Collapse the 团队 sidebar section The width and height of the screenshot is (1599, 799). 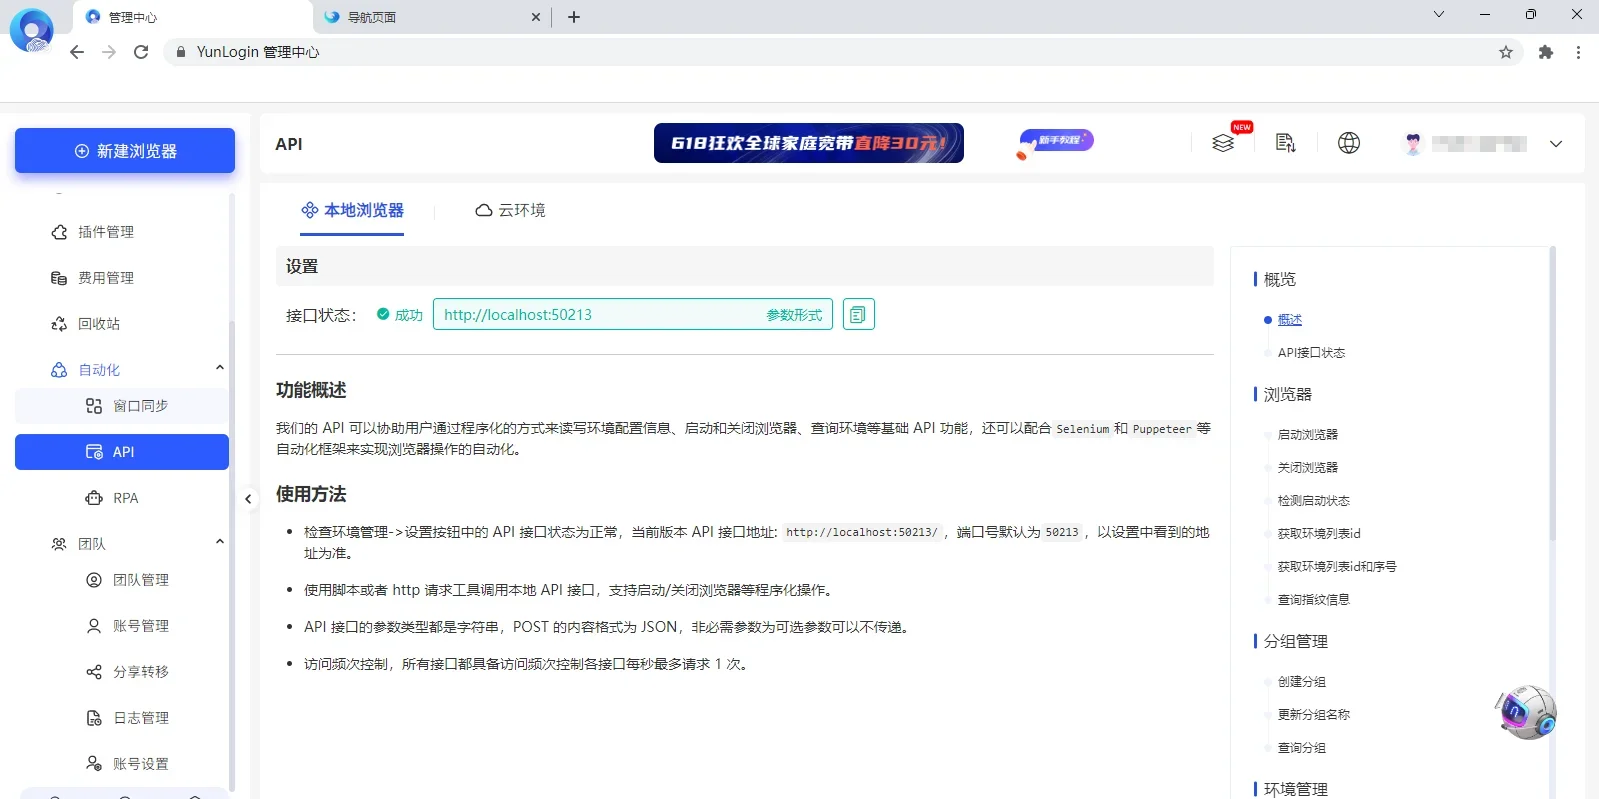(x=220, y=543)
